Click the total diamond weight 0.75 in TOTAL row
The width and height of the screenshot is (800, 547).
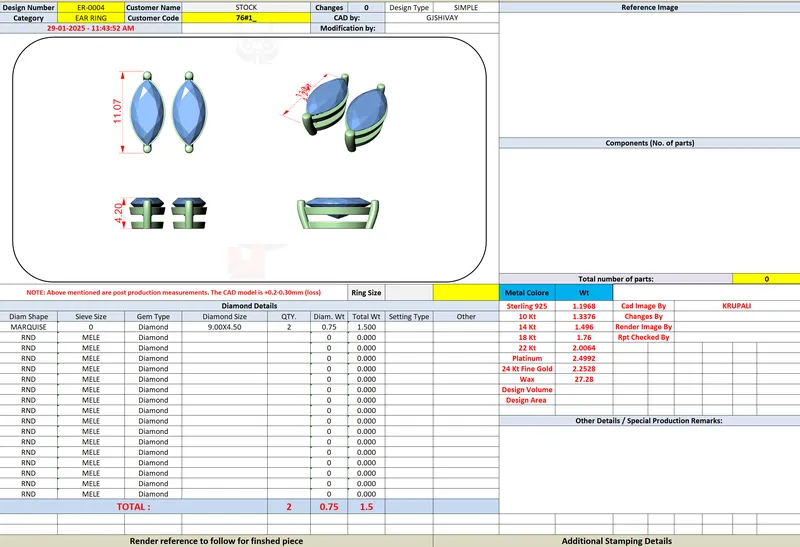[329, 507]
